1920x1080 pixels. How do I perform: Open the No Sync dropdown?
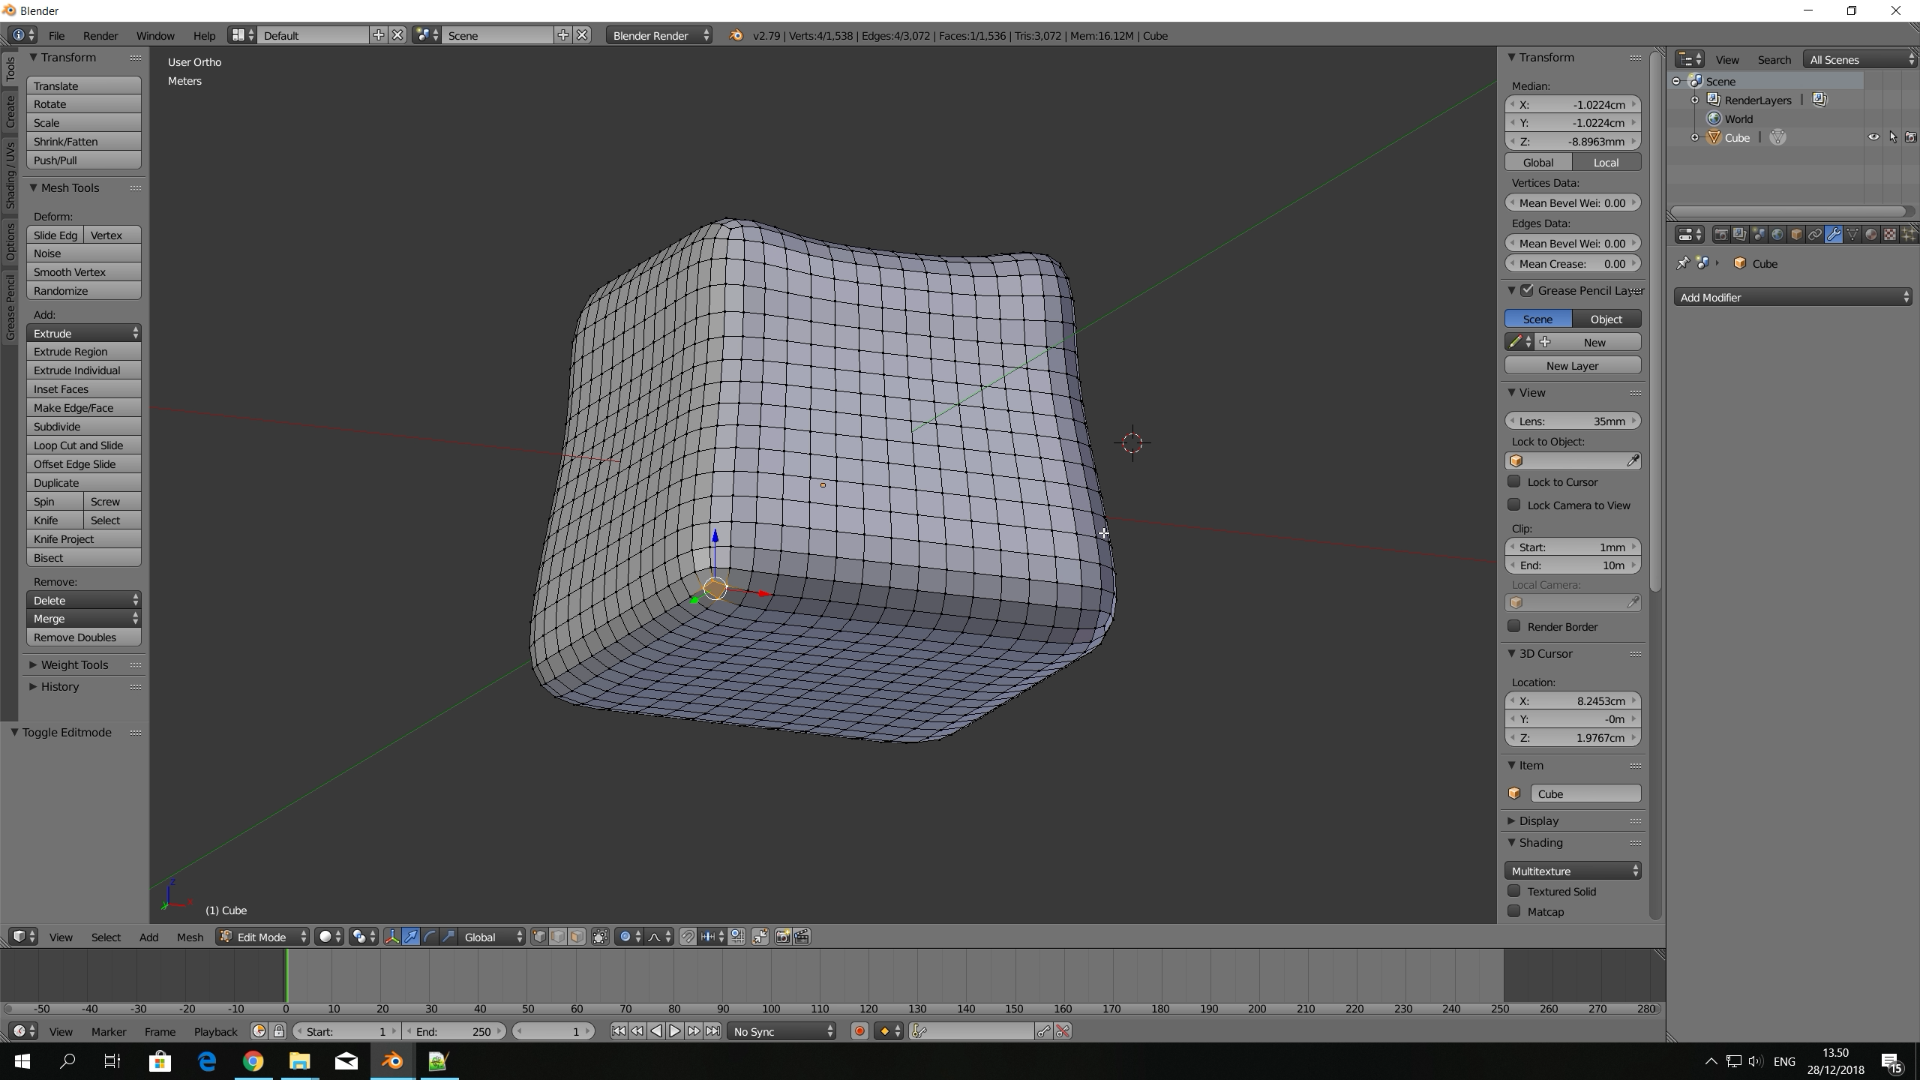(782, 1031)
